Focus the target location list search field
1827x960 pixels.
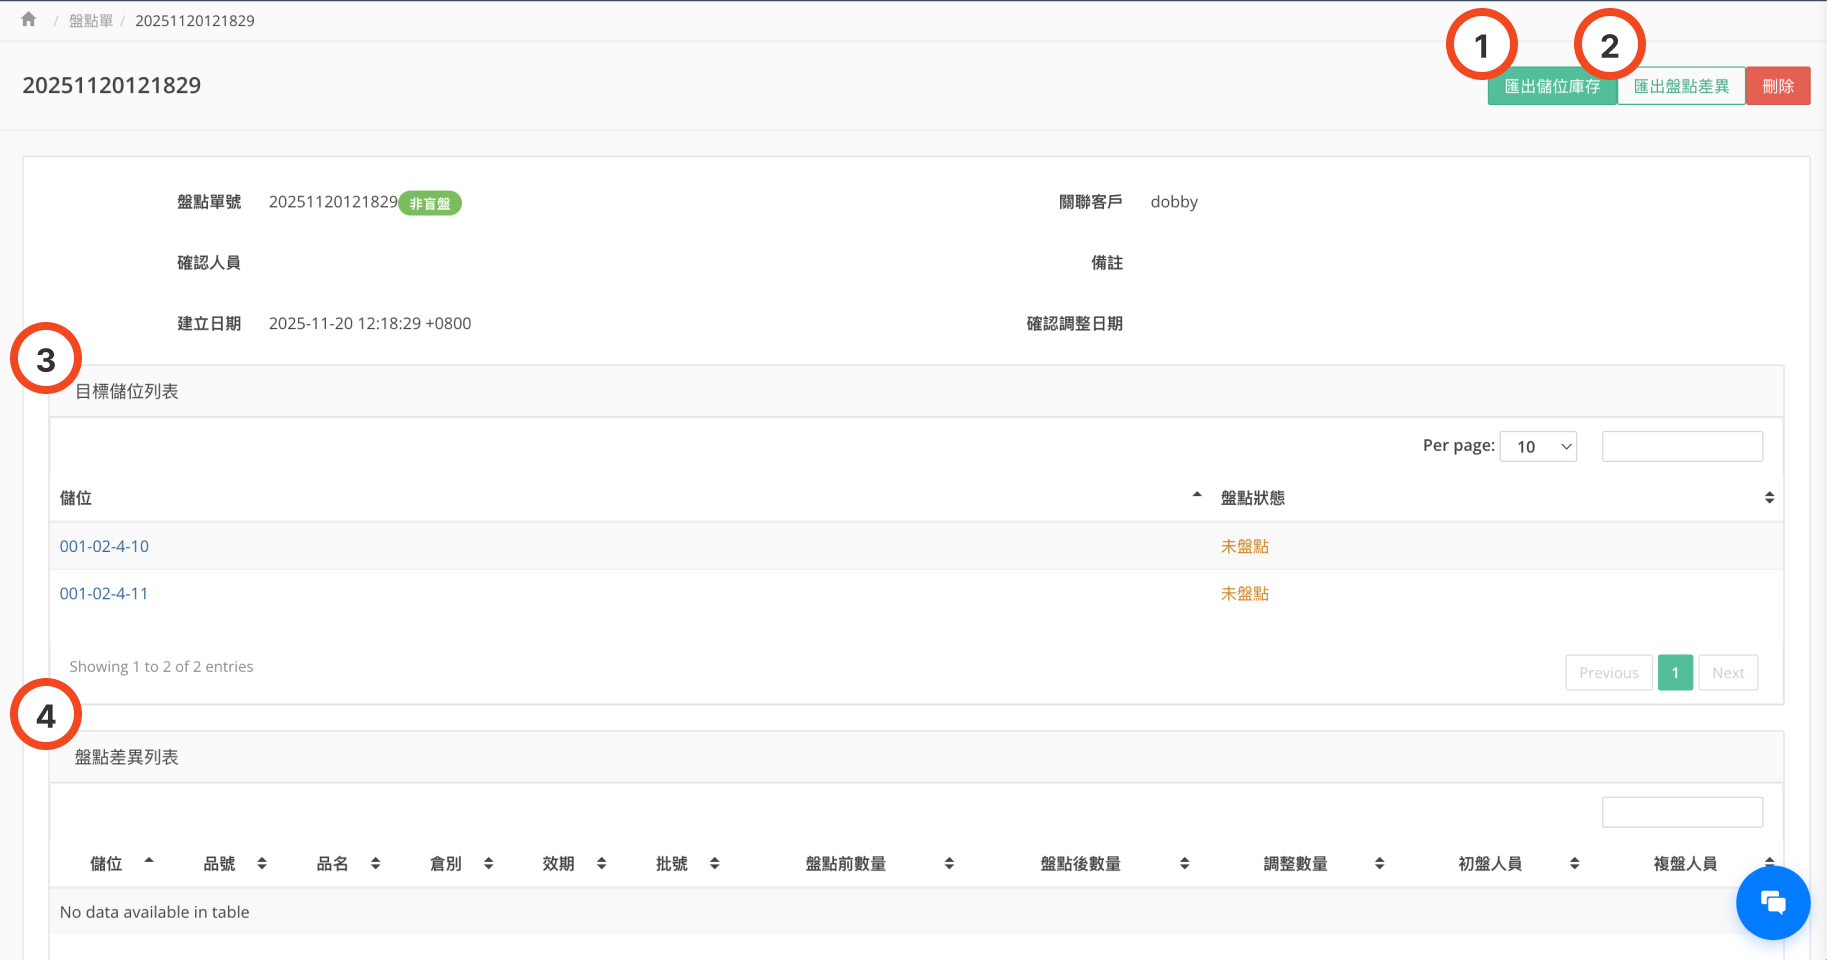coord(1682,447)
